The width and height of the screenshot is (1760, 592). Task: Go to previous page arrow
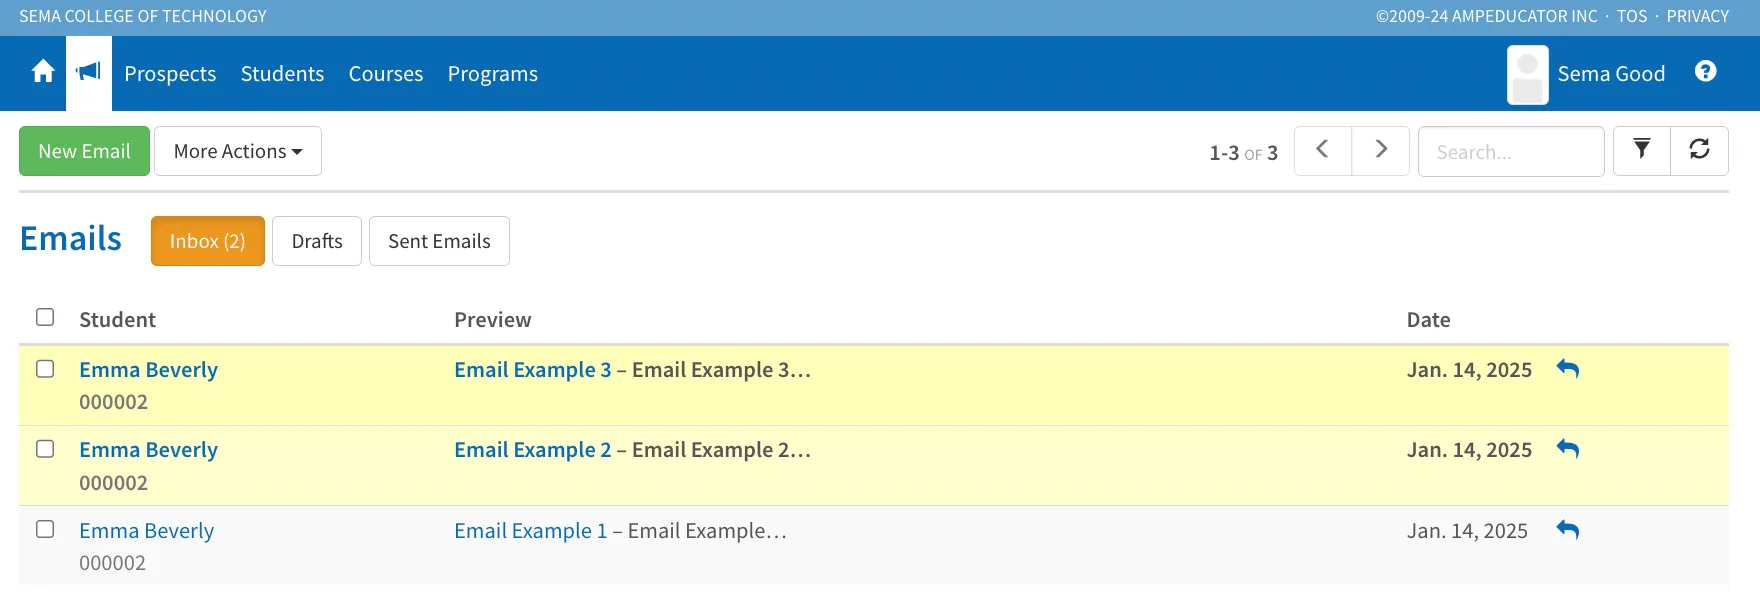click(x=1323, y=150)
